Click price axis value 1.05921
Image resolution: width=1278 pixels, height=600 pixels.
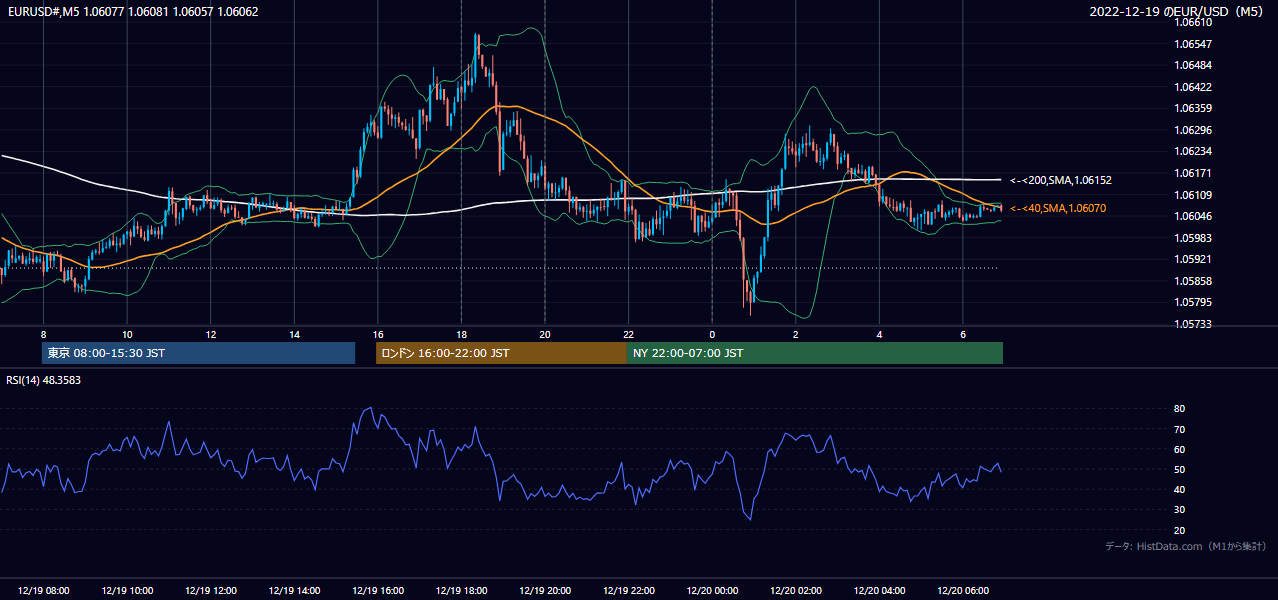(1194, 259)
